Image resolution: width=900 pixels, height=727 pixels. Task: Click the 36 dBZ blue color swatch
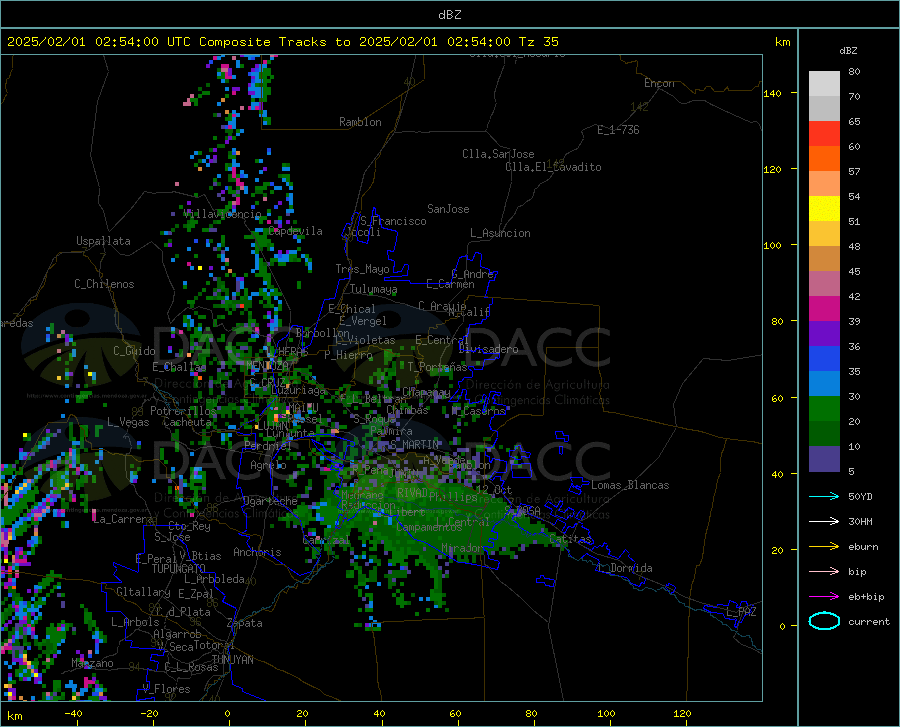pos(824,359)
